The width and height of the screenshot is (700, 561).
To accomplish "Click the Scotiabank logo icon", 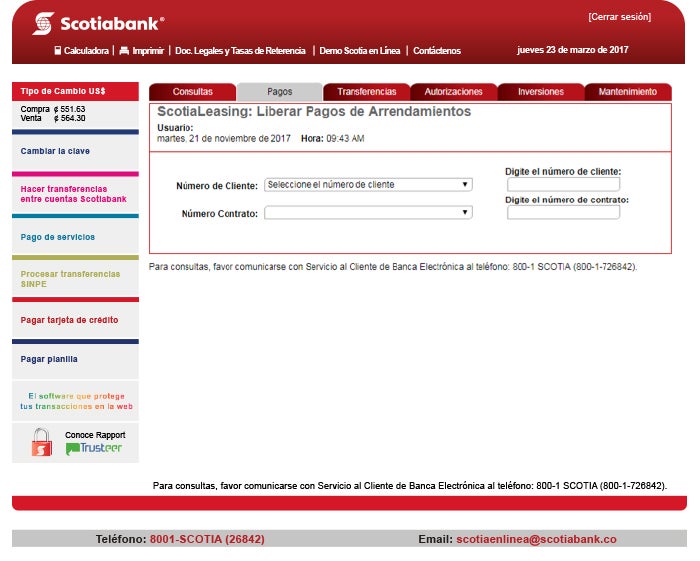I will [x=43, y=23].
